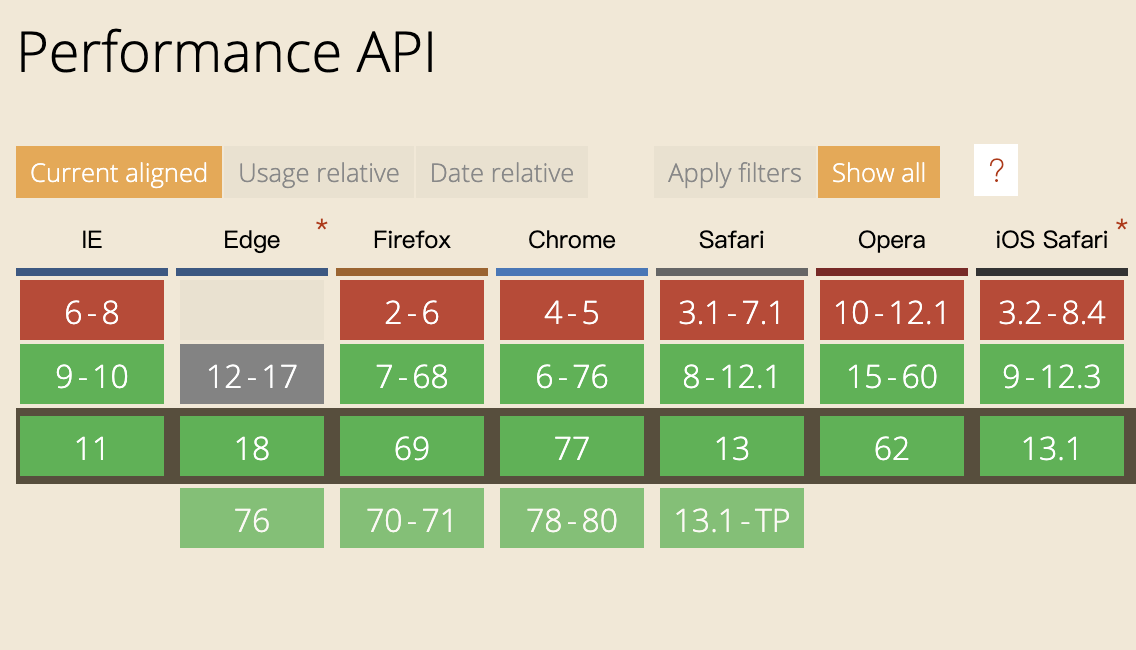Click the asterisk note next to Edge
The height and width of the screenshot is (650, 1136).
322,227
